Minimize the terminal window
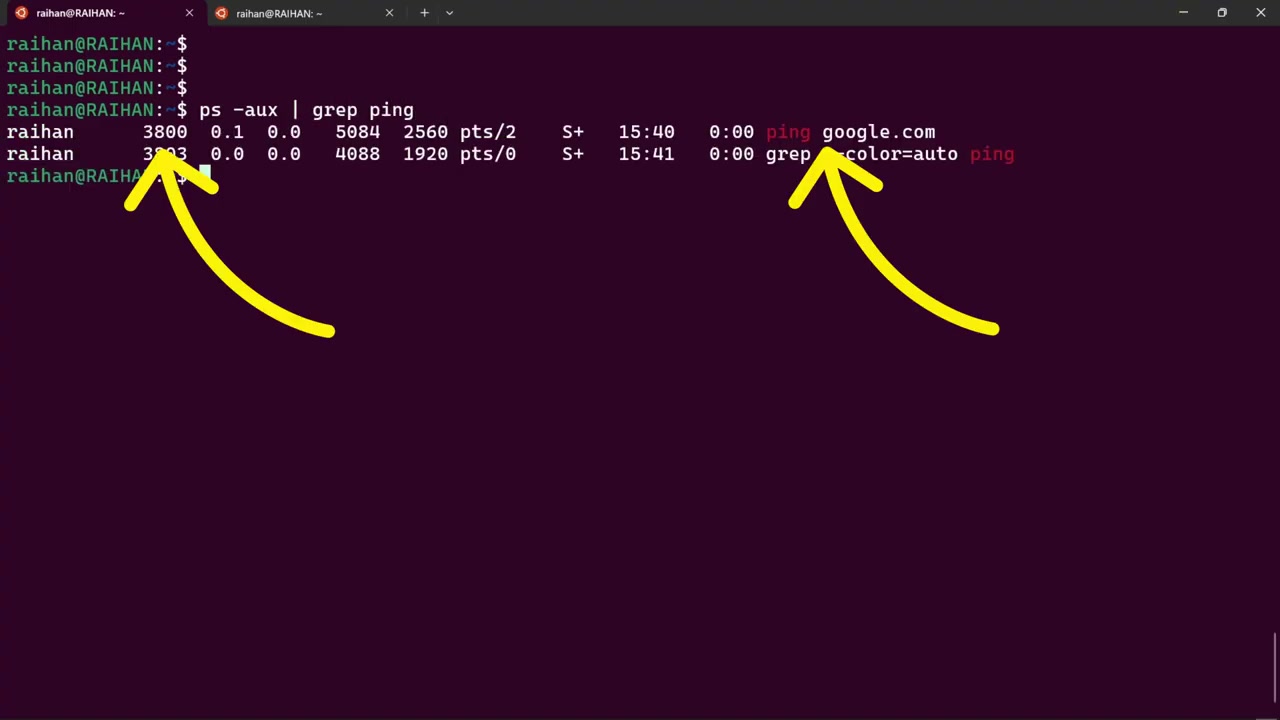The width and height of the screenshot is (1280, 720). [1183, 13]
